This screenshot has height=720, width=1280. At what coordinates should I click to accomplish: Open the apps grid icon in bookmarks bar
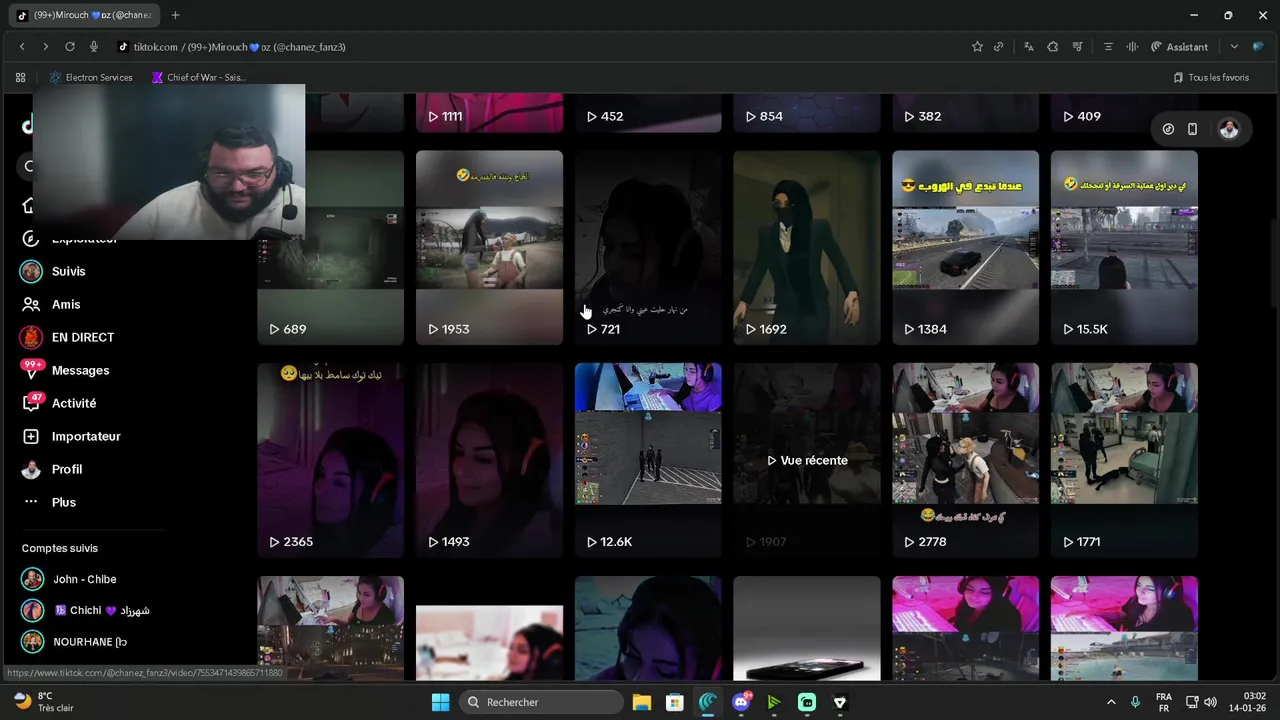coord(20,77)
